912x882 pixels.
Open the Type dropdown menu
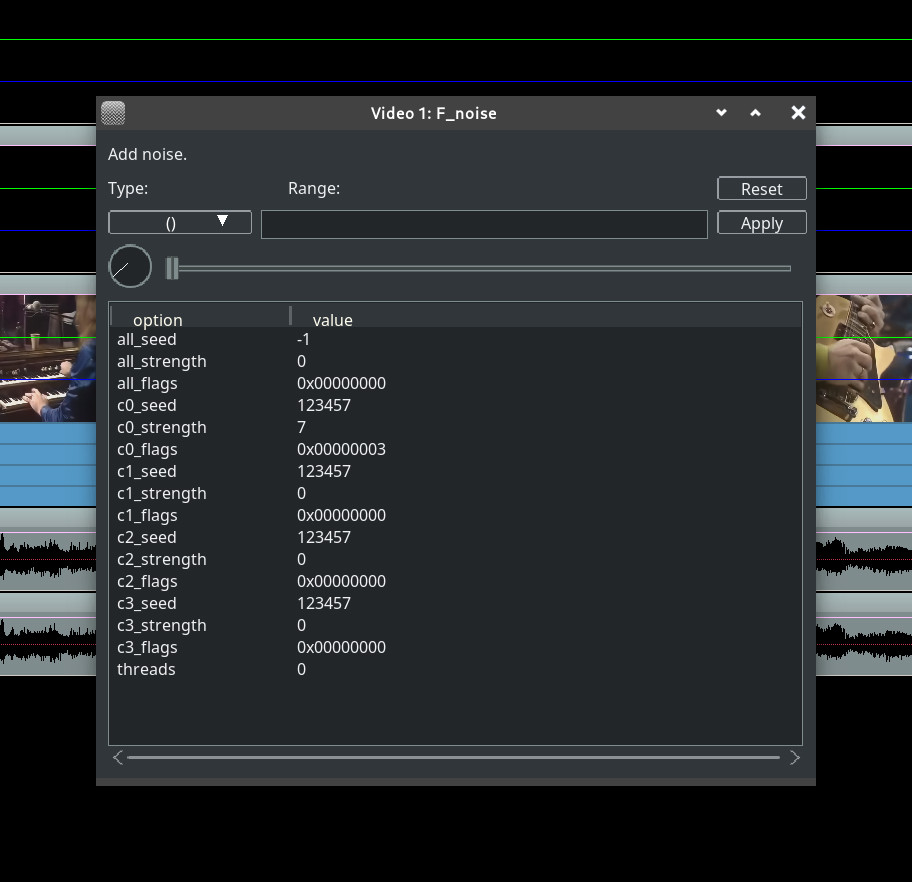pyautogui.click(x=180, y=222)
